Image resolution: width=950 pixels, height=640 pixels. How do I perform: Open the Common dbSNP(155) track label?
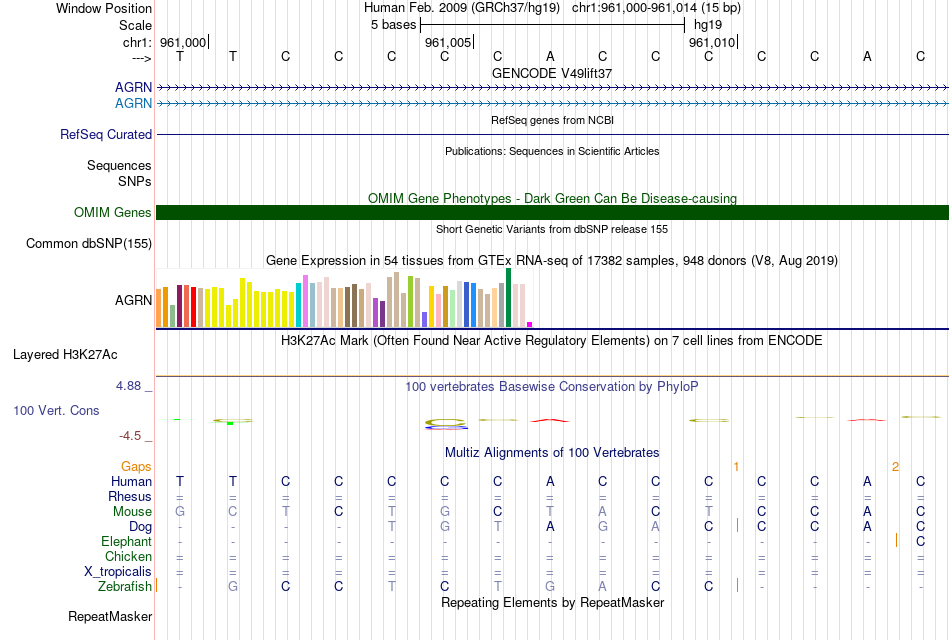coord(89,243)
